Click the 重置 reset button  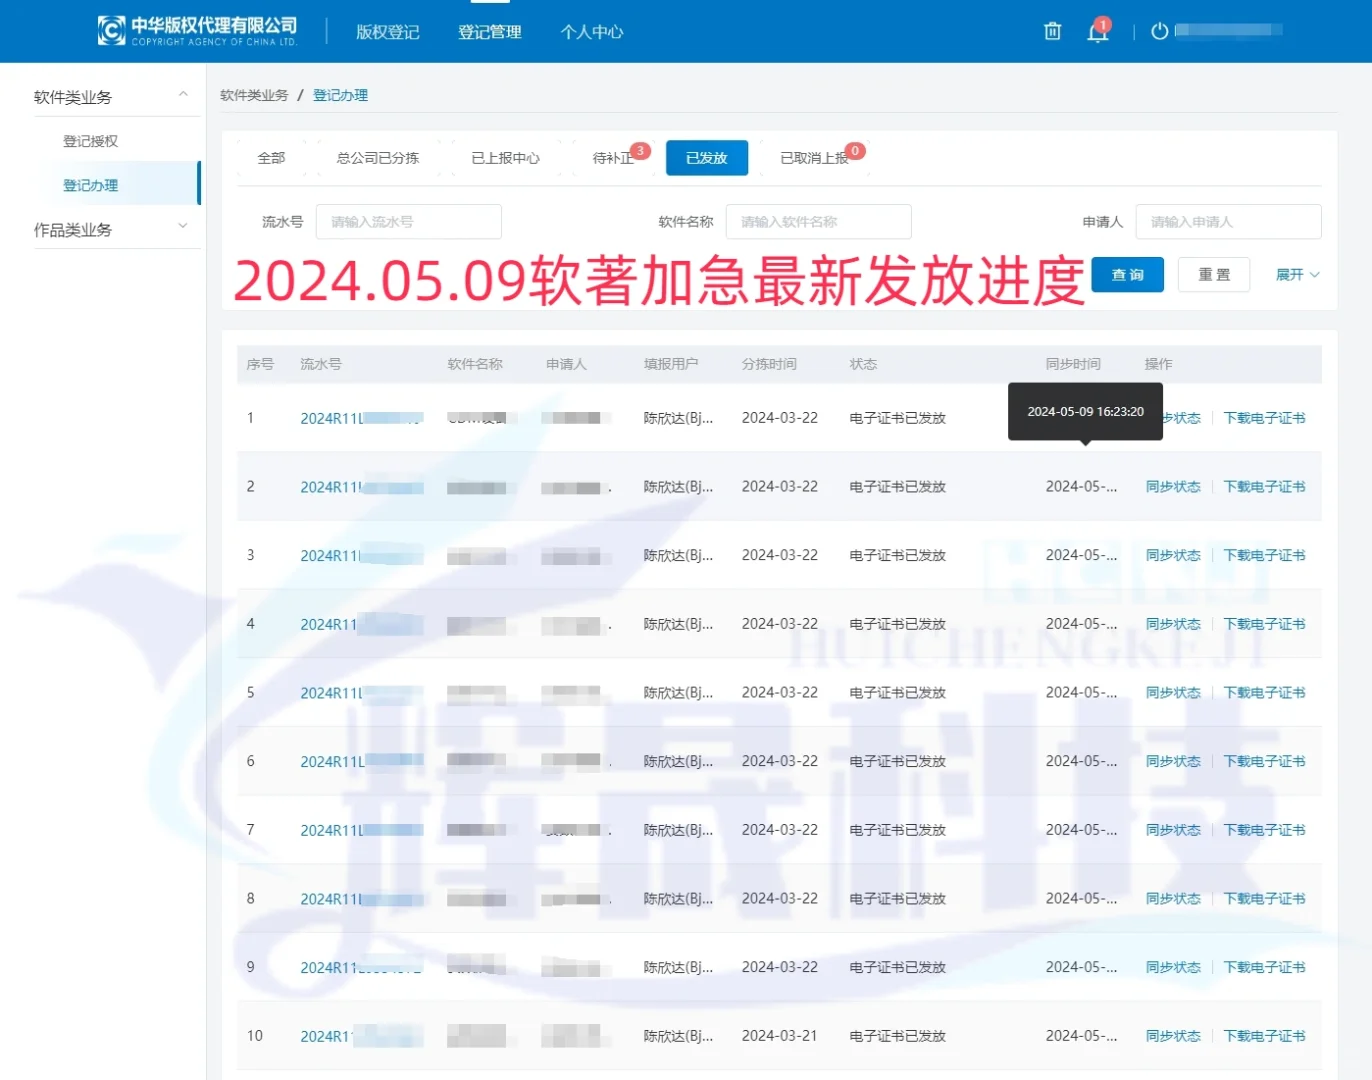coord(1213,274)
